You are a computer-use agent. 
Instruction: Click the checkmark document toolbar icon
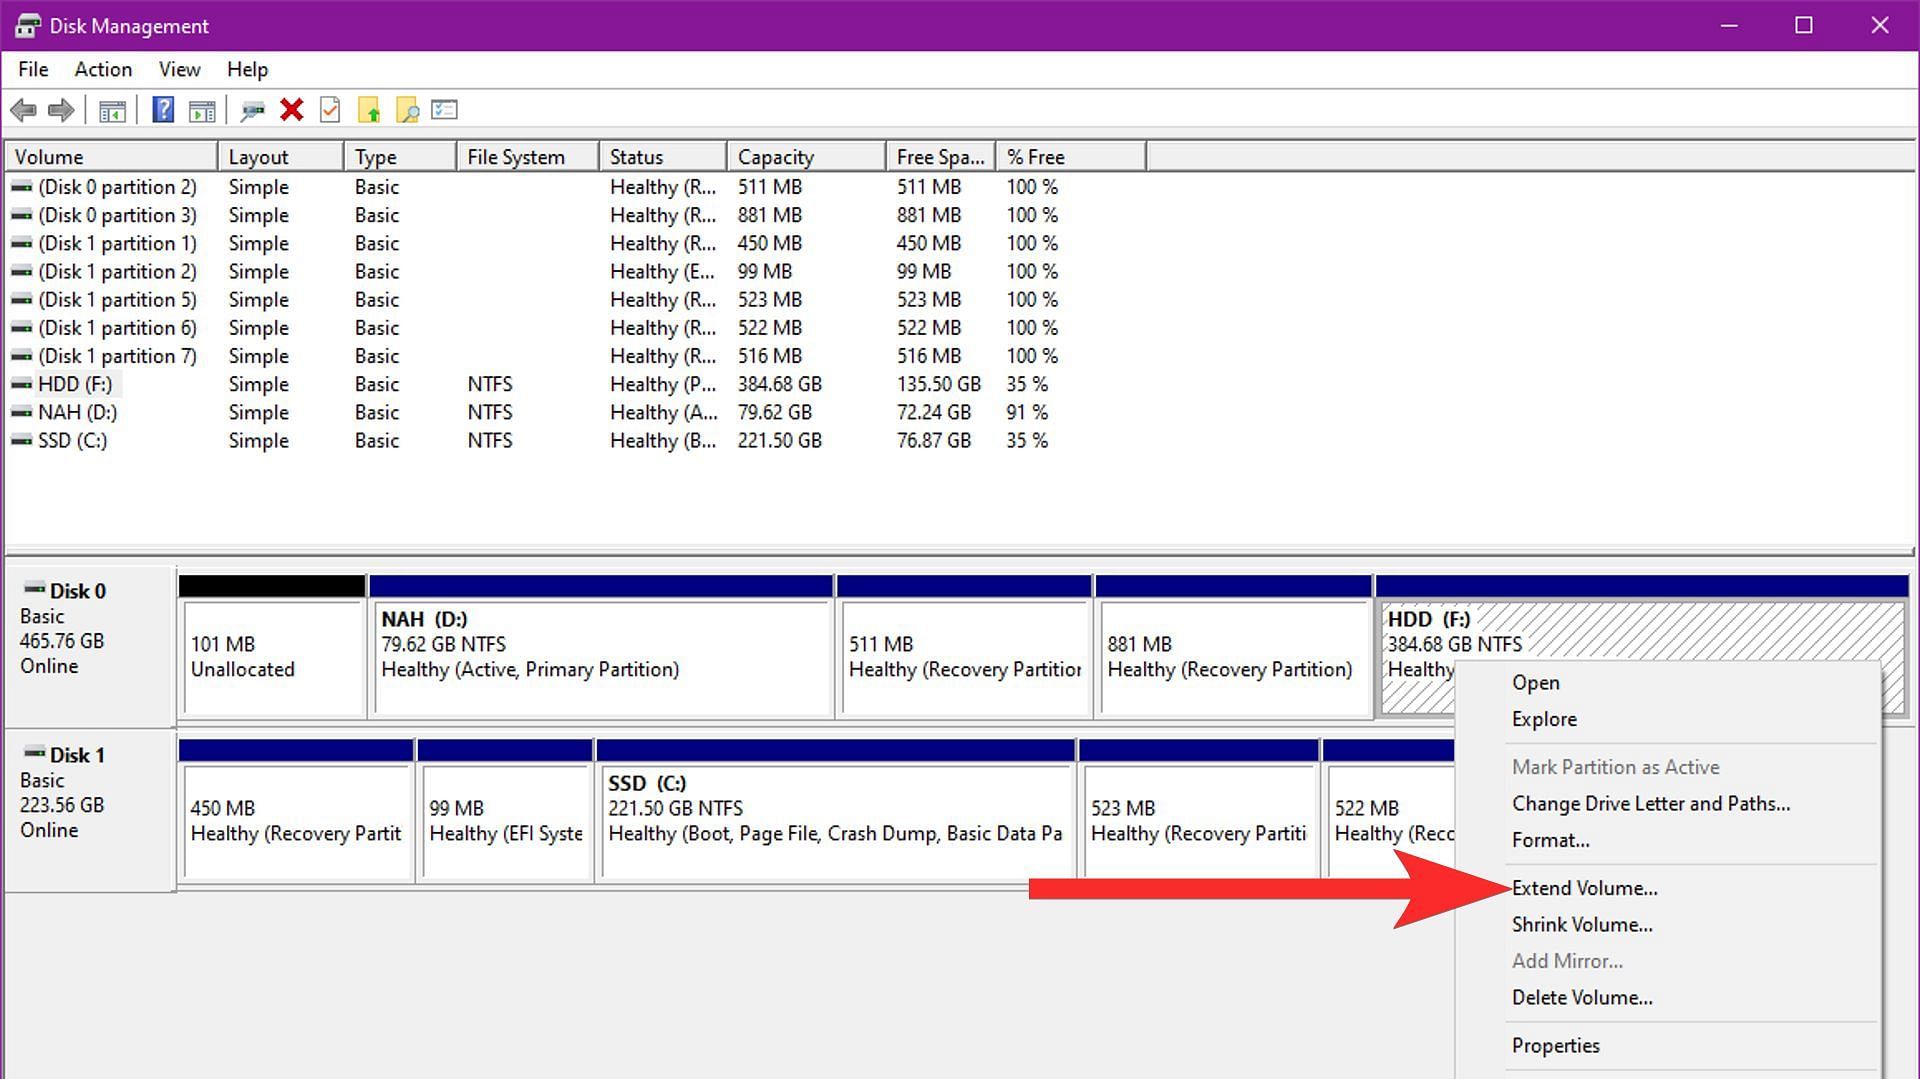(330, 110)
